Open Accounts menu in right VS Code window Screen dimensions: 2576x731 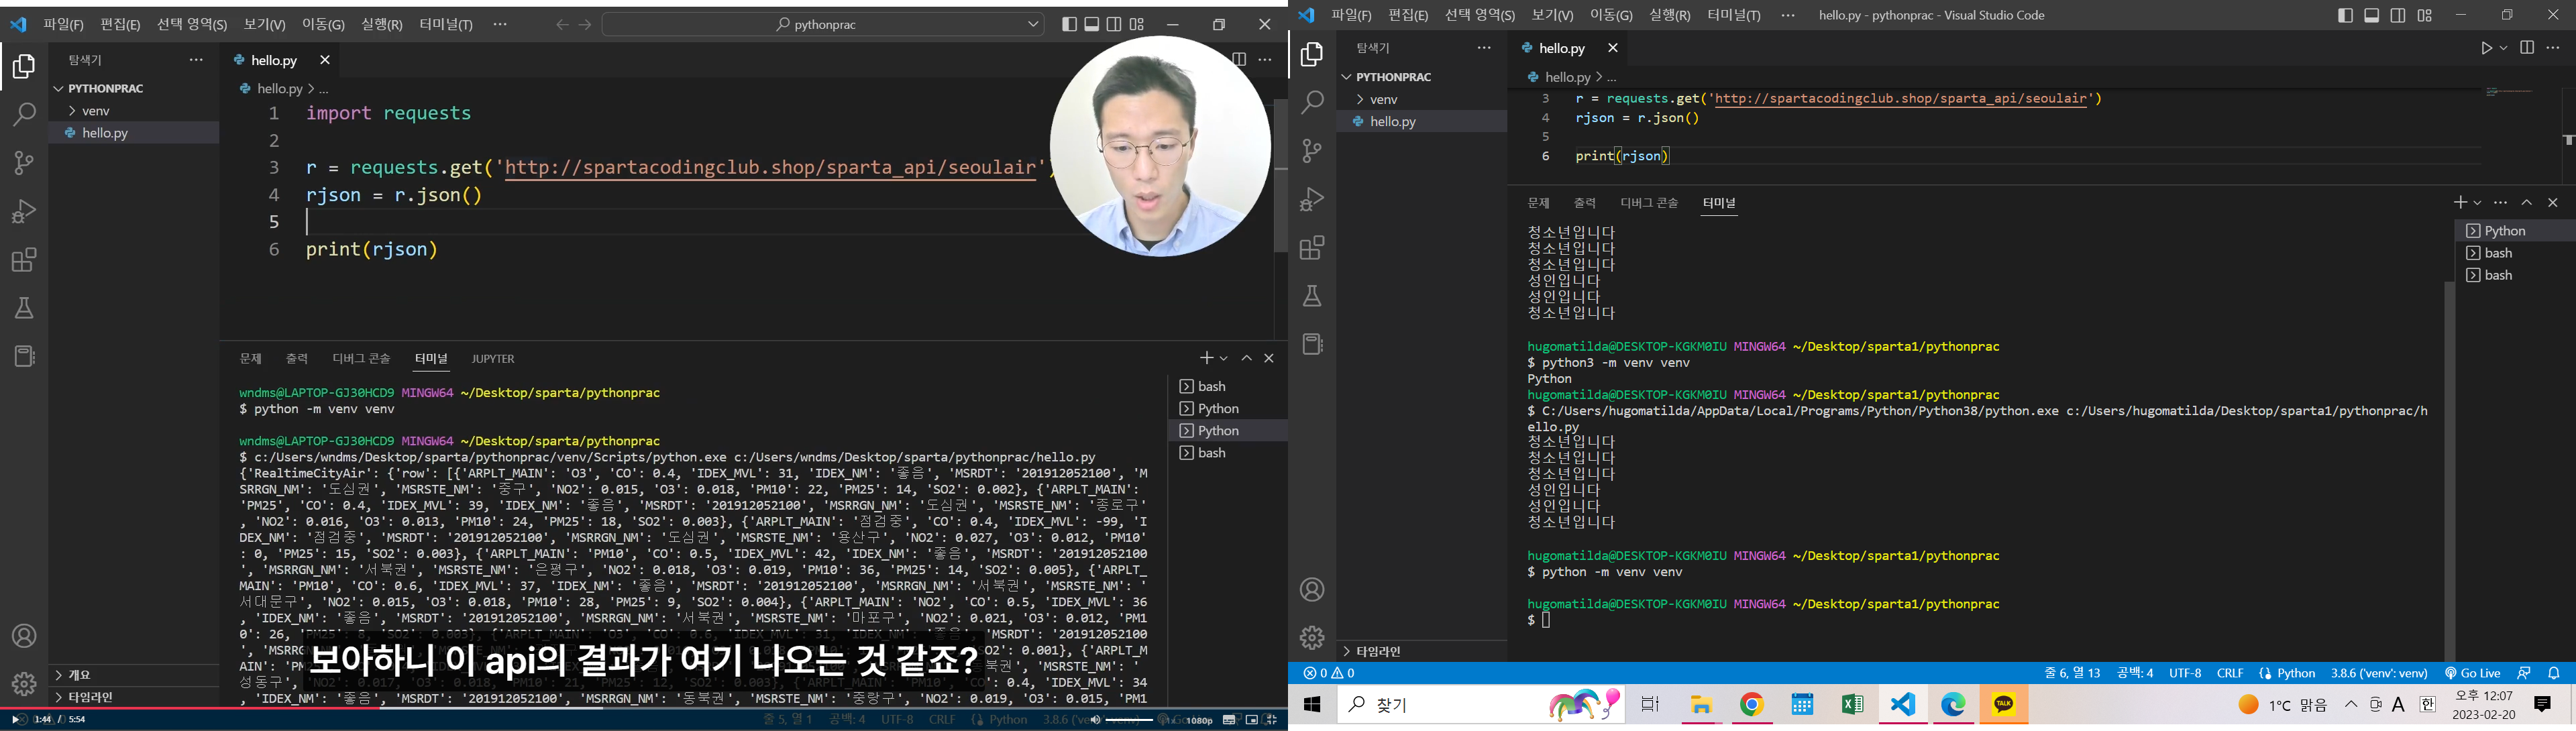1312,590
